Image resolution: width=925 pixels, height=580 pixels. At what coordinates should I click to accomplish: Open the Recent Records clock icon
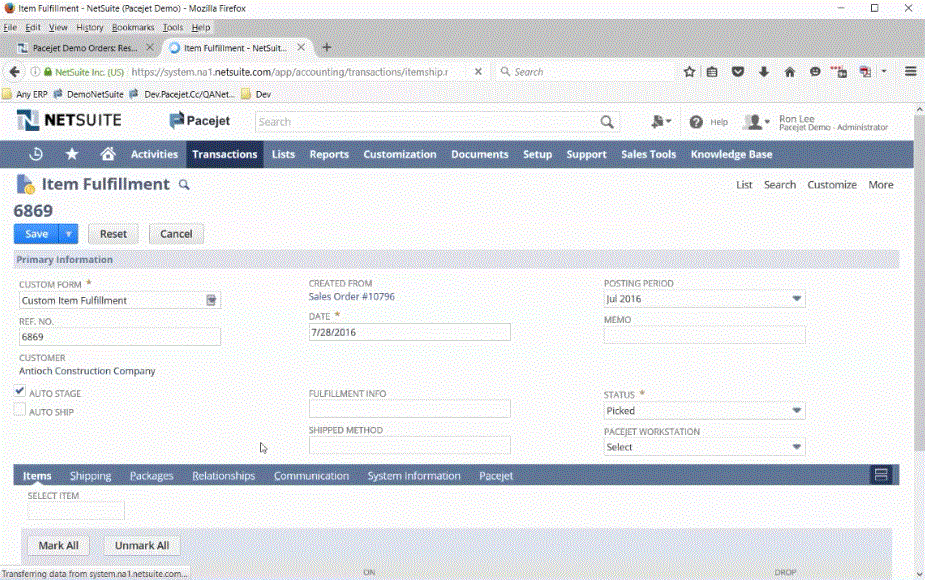click(x=36, y=155)
